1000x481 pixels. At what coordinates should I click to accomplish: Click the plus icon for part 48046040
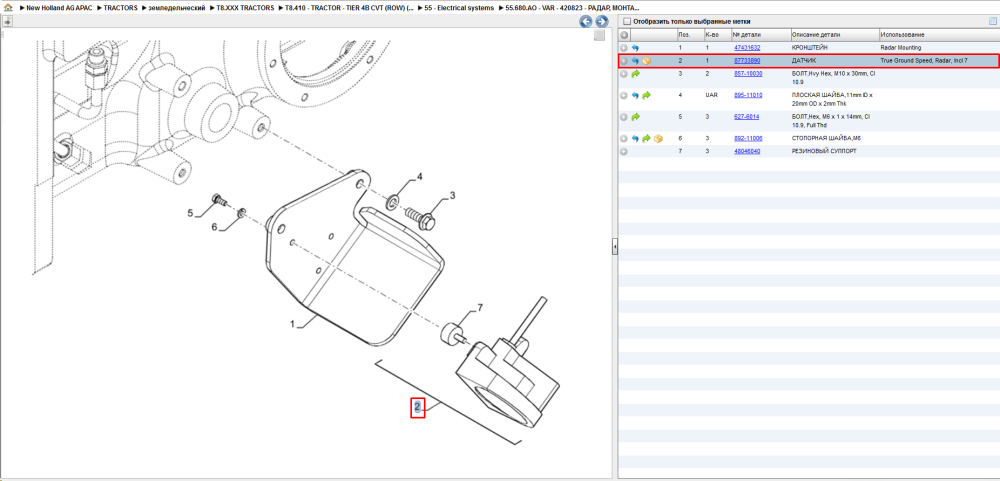(624, 152)
